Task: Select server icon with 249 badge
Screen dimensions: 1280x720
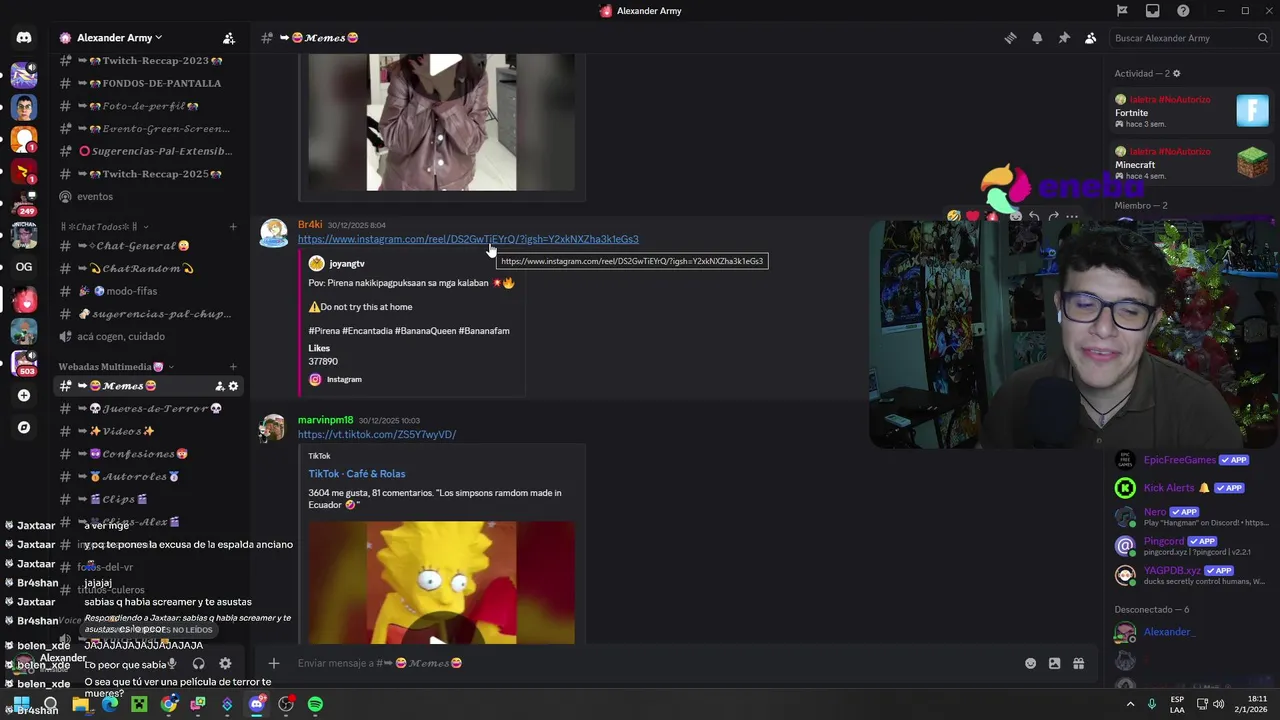Action: tap(24, 204)
